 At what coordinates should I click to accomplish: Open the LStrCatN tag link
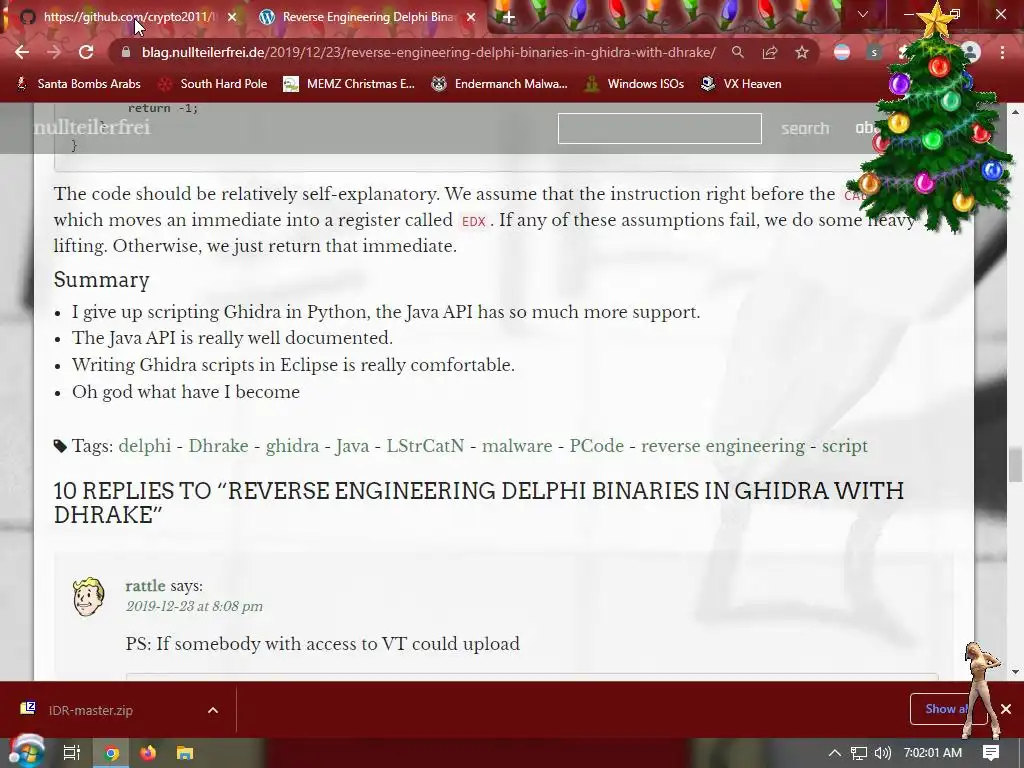point(425,446)
